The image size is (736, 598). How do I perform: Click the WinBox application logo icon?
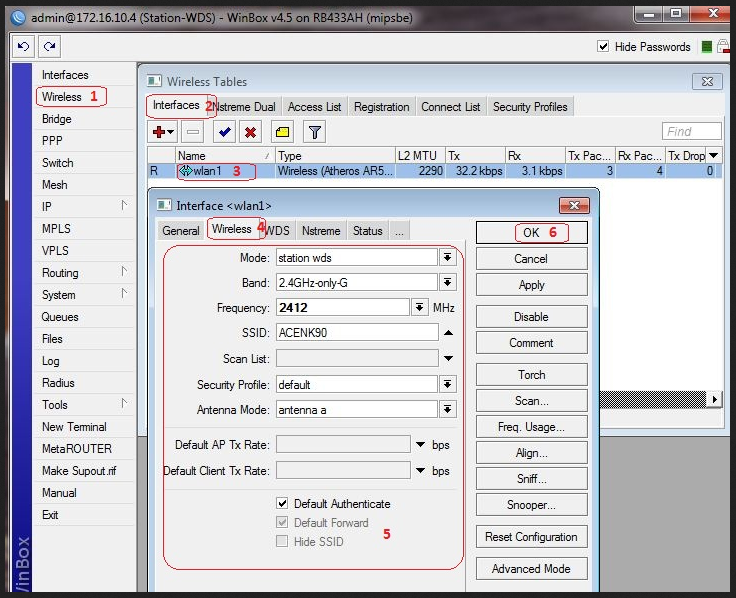click(18, 18)
